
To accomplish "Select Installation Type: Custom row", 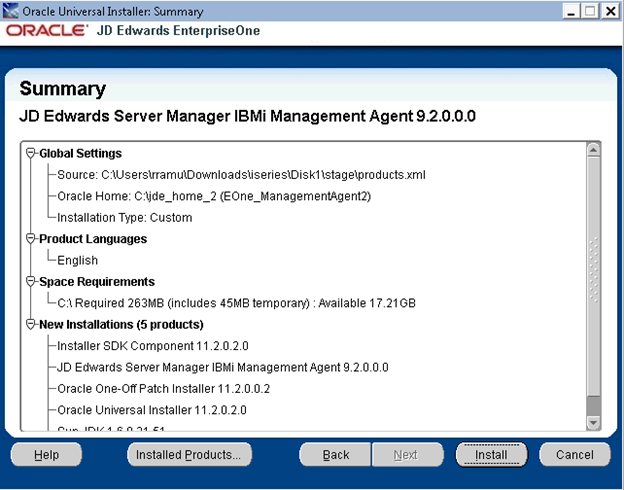I will (125, 218).
